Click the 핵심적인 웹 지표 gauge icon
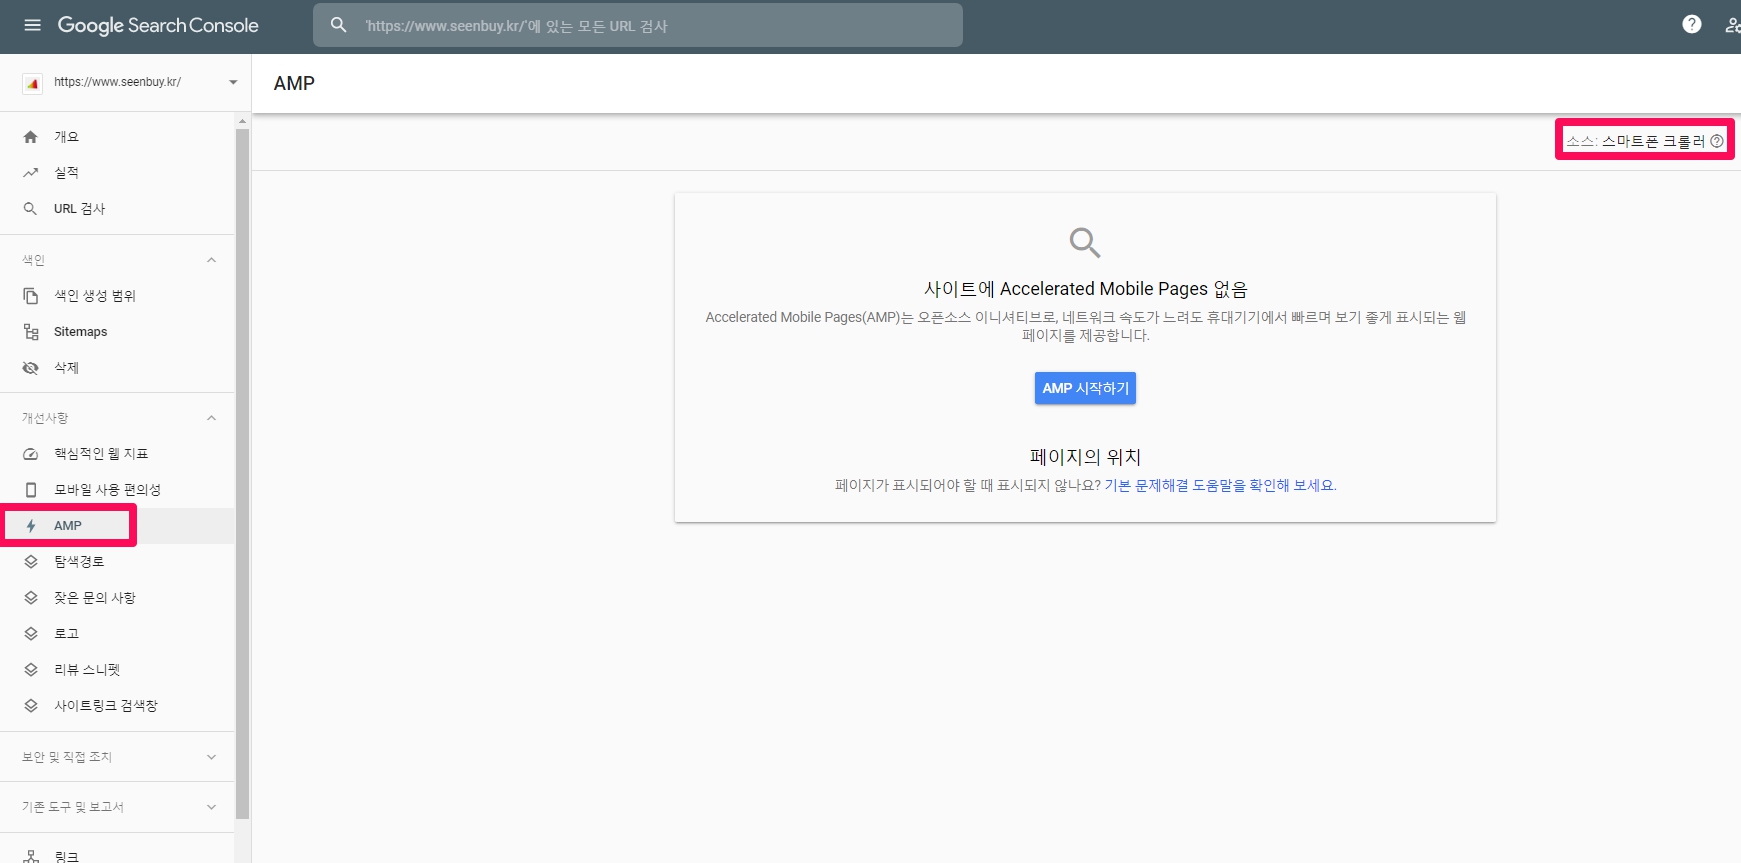The height and width of the screenshot is (863, 1741). point(31,454)
